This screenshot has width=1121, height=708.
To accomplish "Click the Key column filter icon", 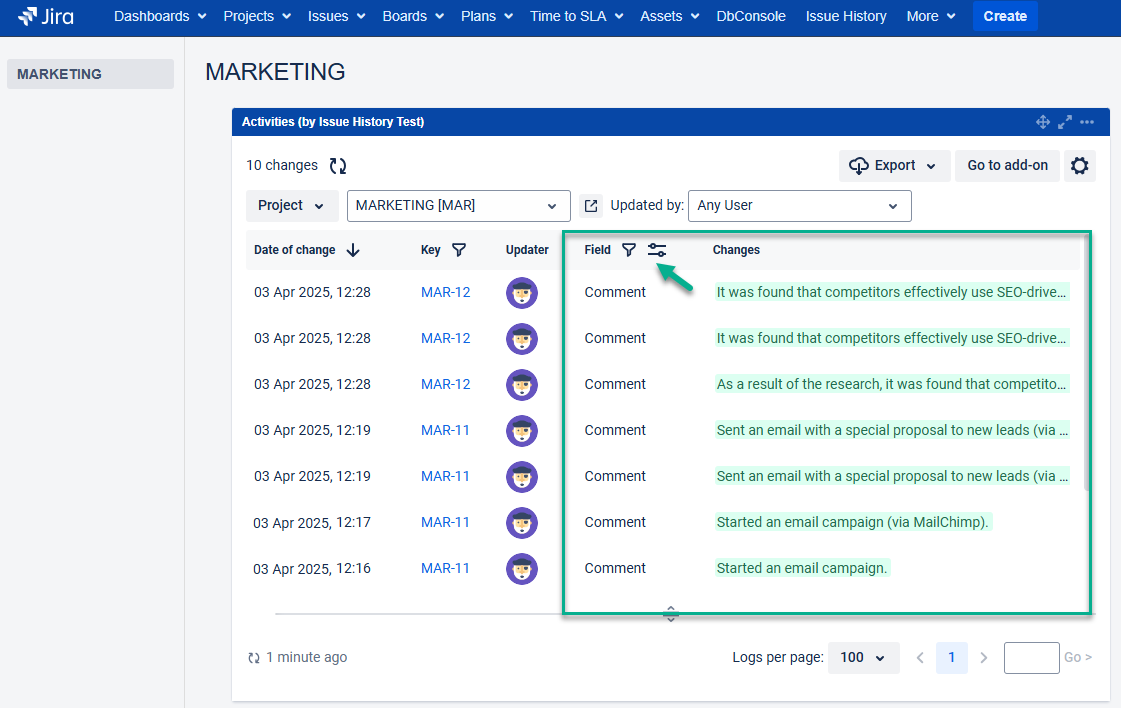I will pos(459,250).
